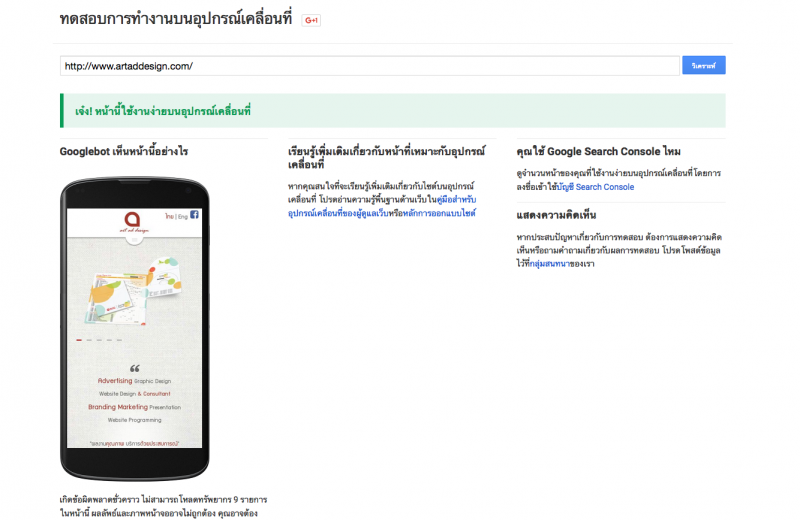
Task: Click the product brochure image in preview
Action: click(x=134, y=291)
